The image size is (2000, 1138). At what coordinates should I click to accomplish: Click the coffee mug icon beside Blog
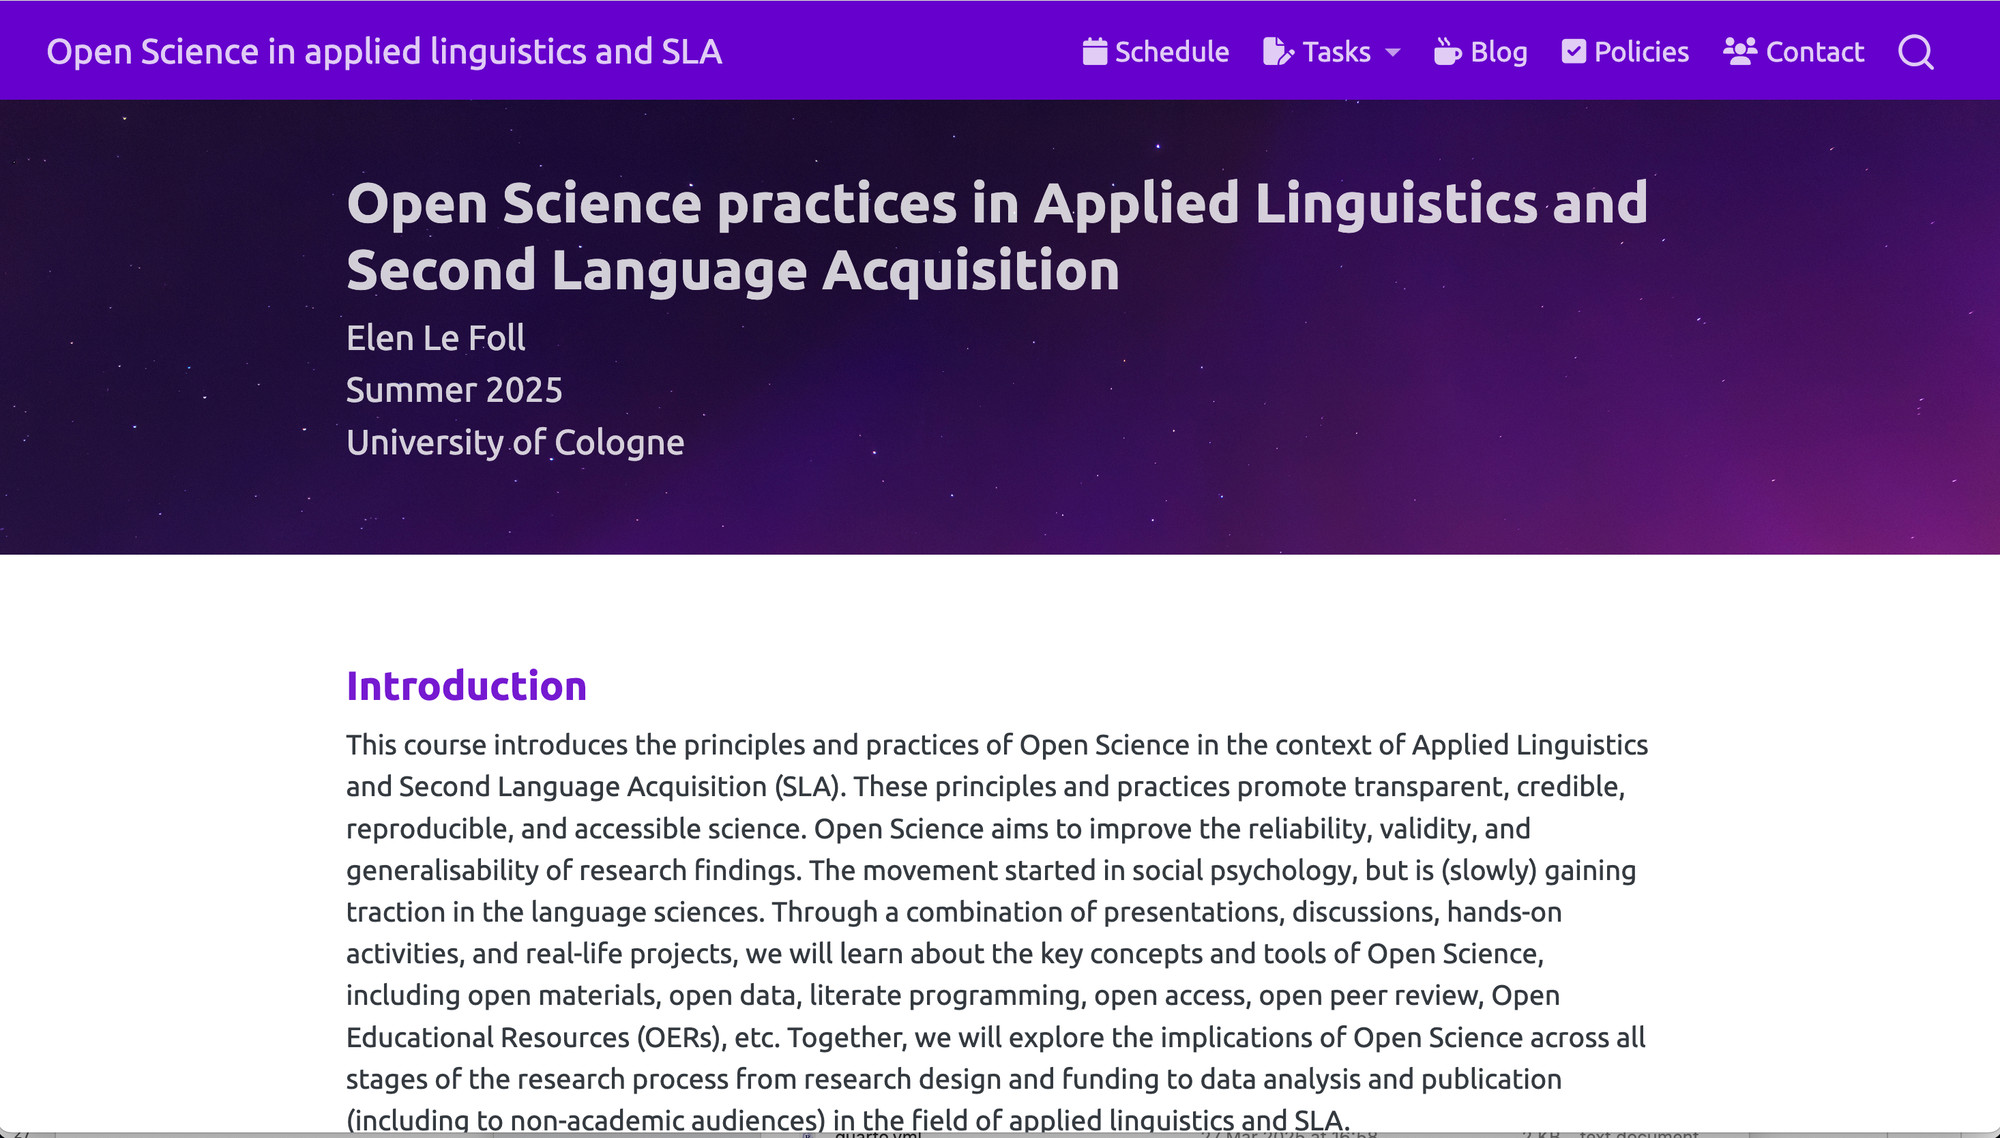pyautogui.click(x=1447, y=51)
